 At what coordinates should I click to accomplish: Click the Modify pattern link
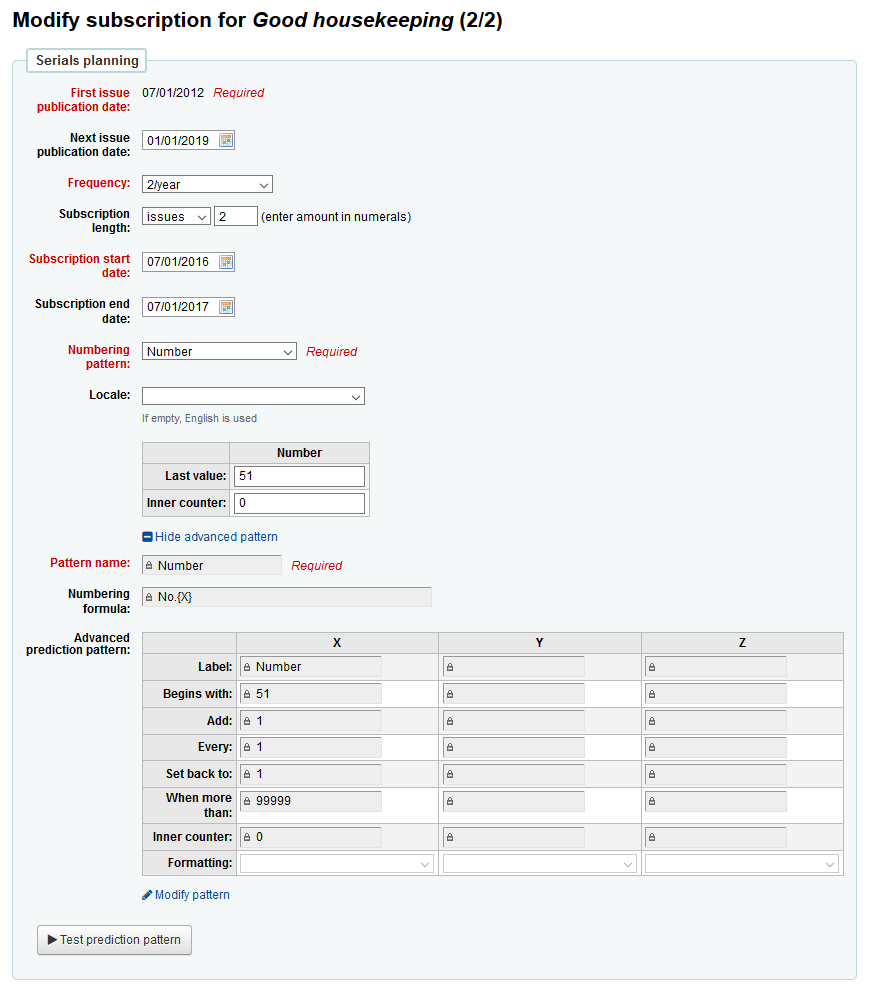click(x=192, y=895)
